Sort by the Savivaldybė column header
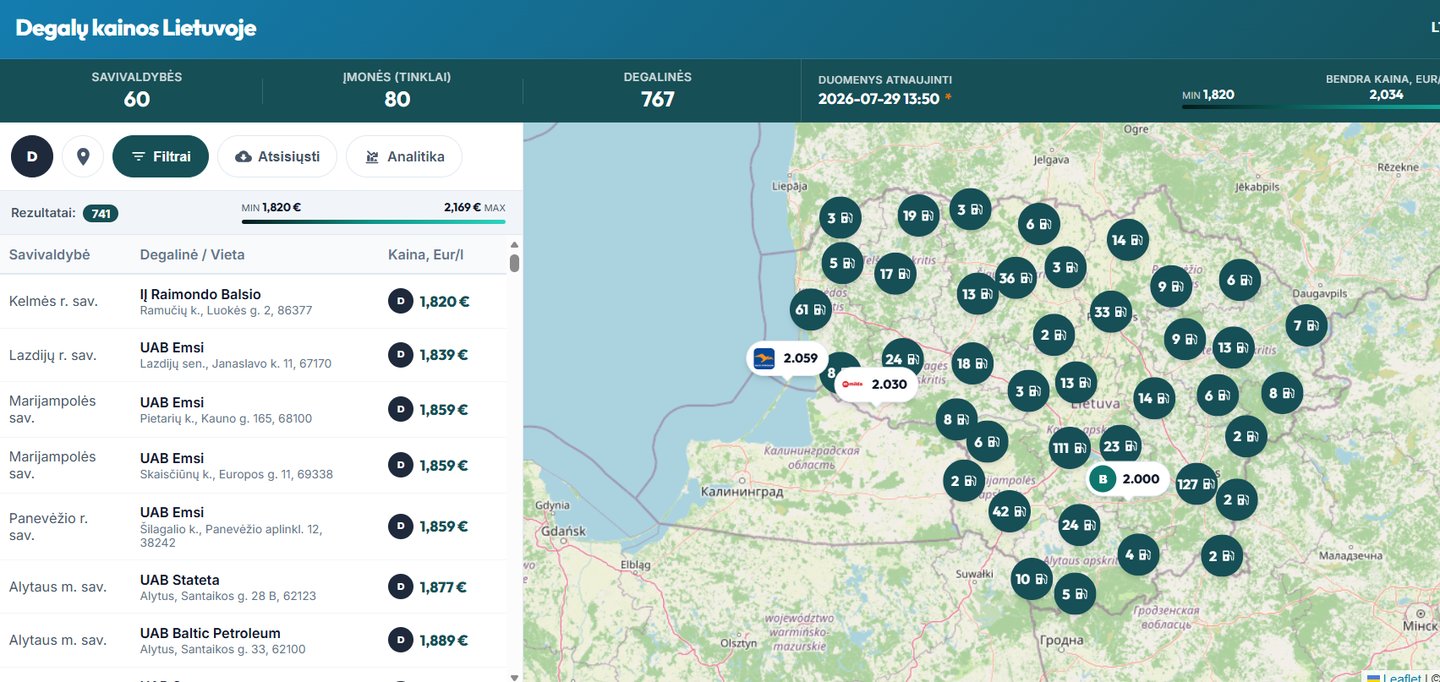This screenshot has height=682, width=1440. click(x=50, y=255)
